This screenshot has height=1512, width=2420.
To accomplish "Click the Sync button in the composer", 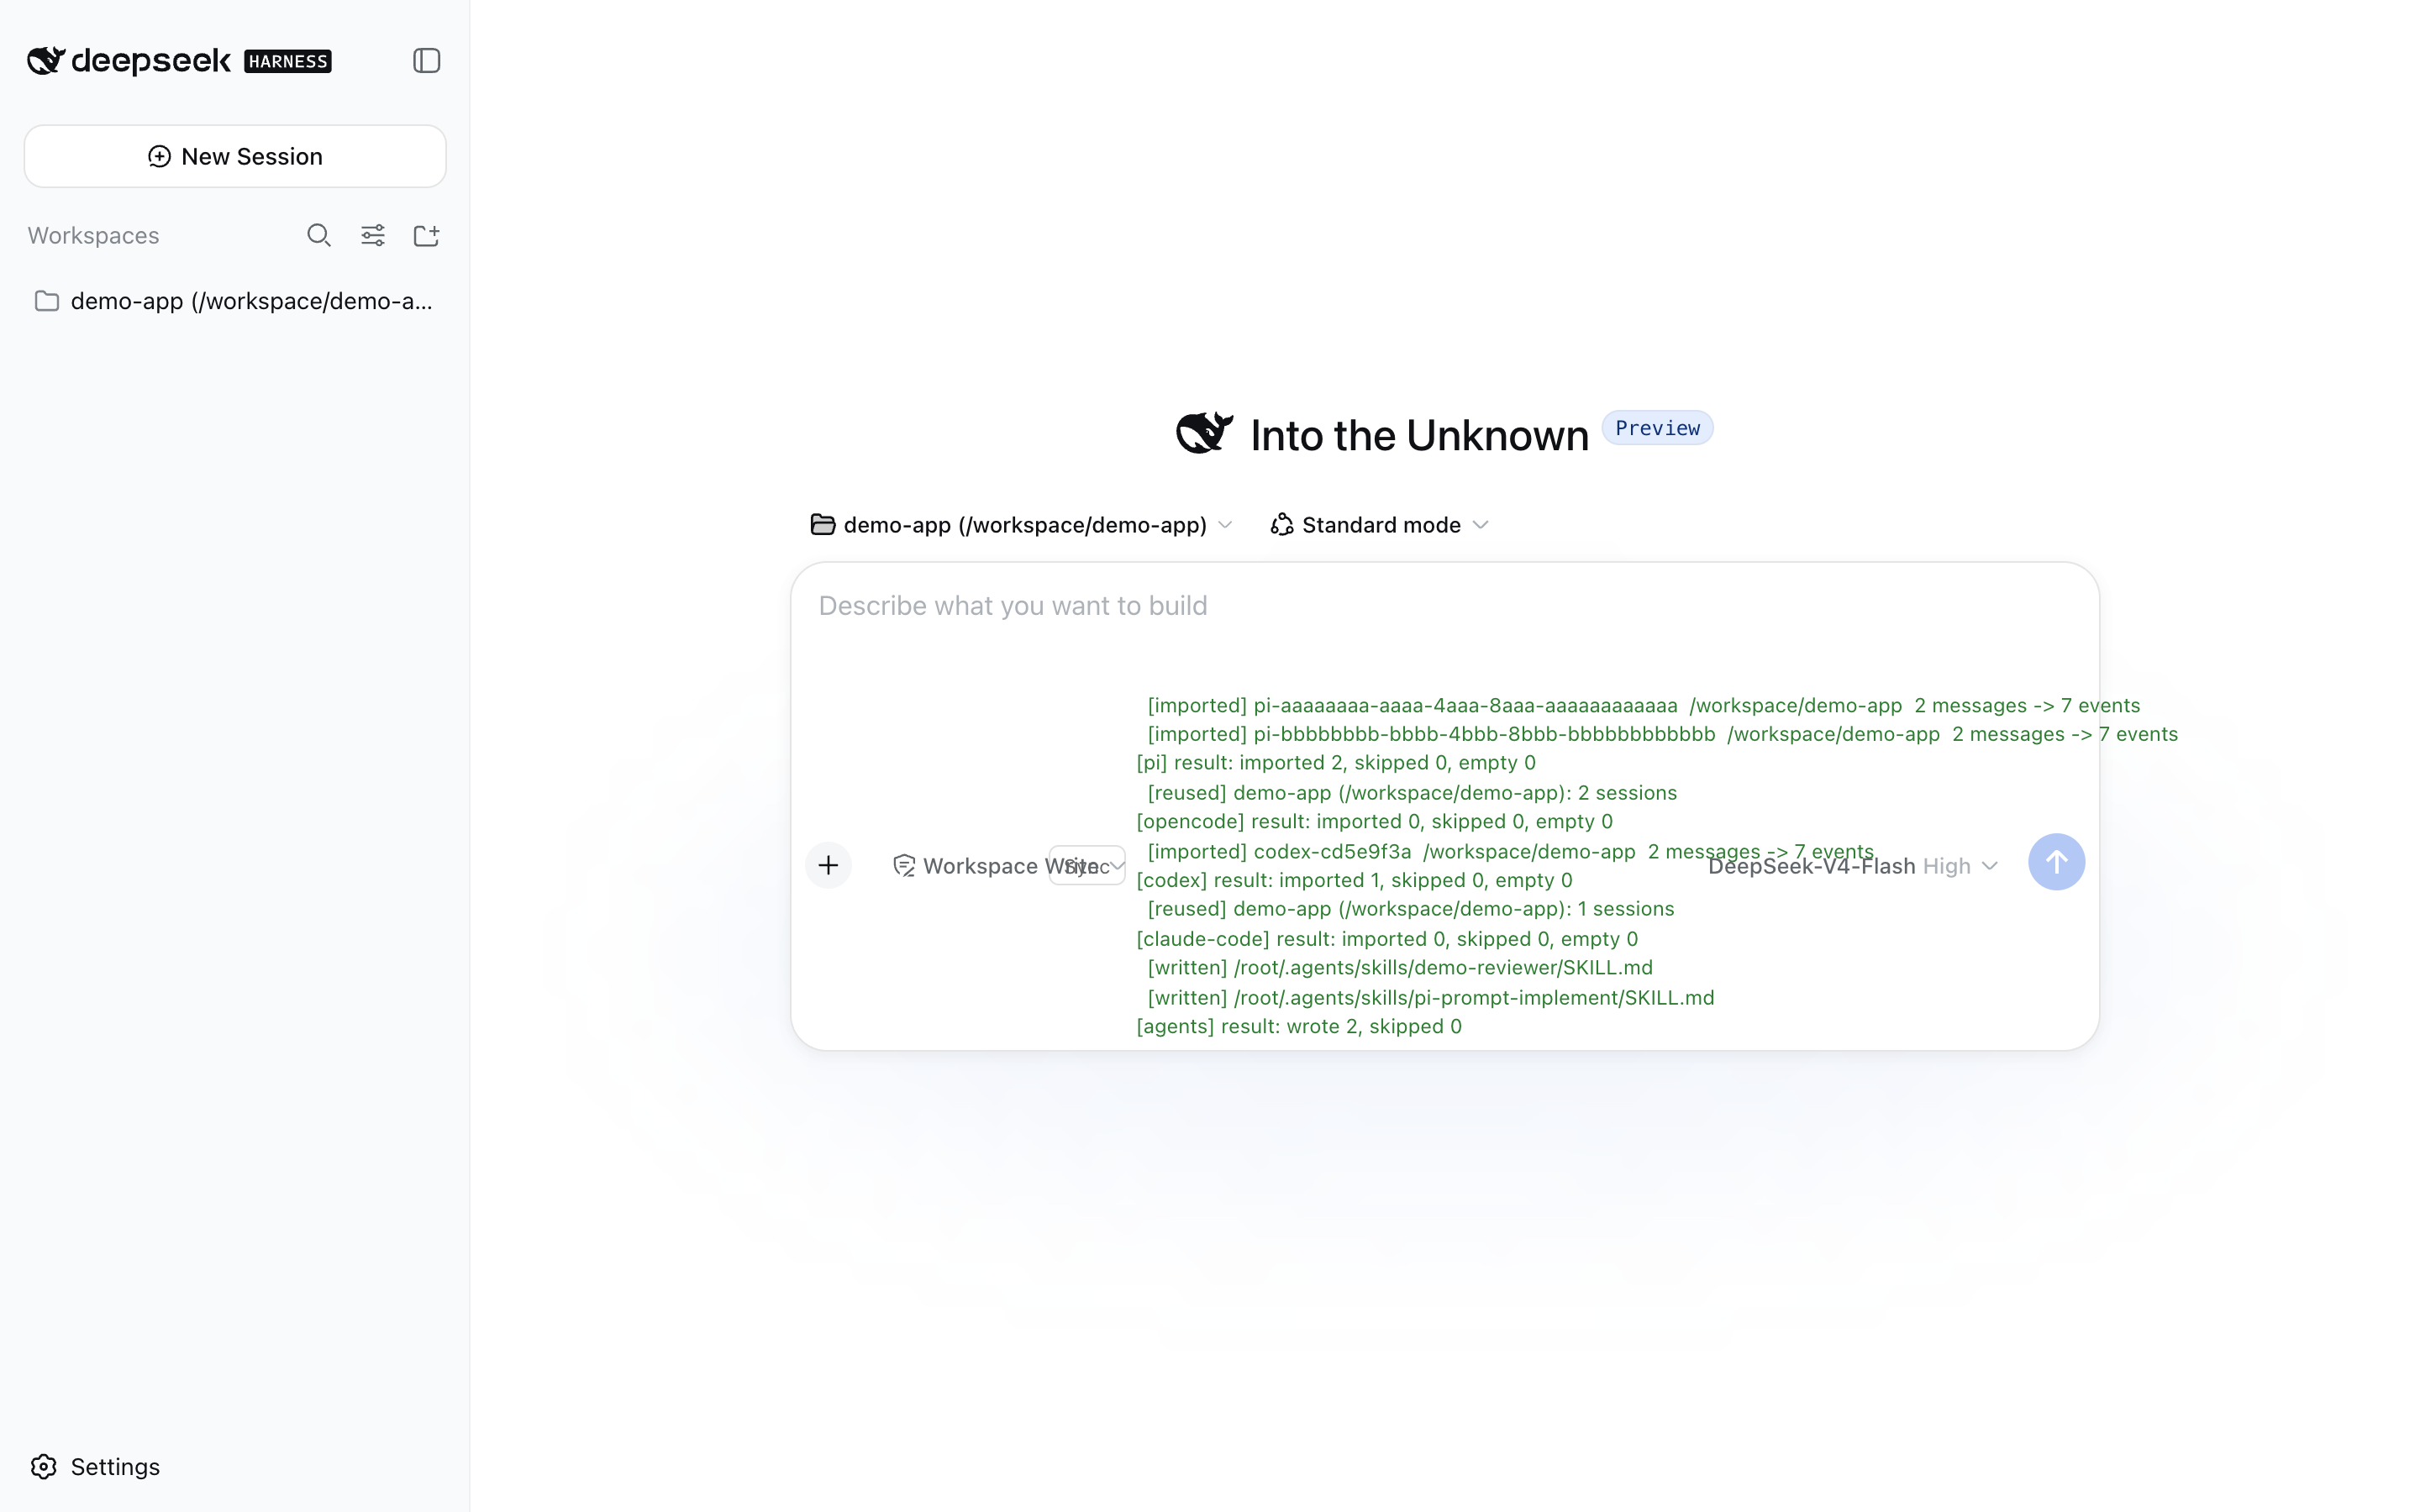I will (x=1087, y=866).
